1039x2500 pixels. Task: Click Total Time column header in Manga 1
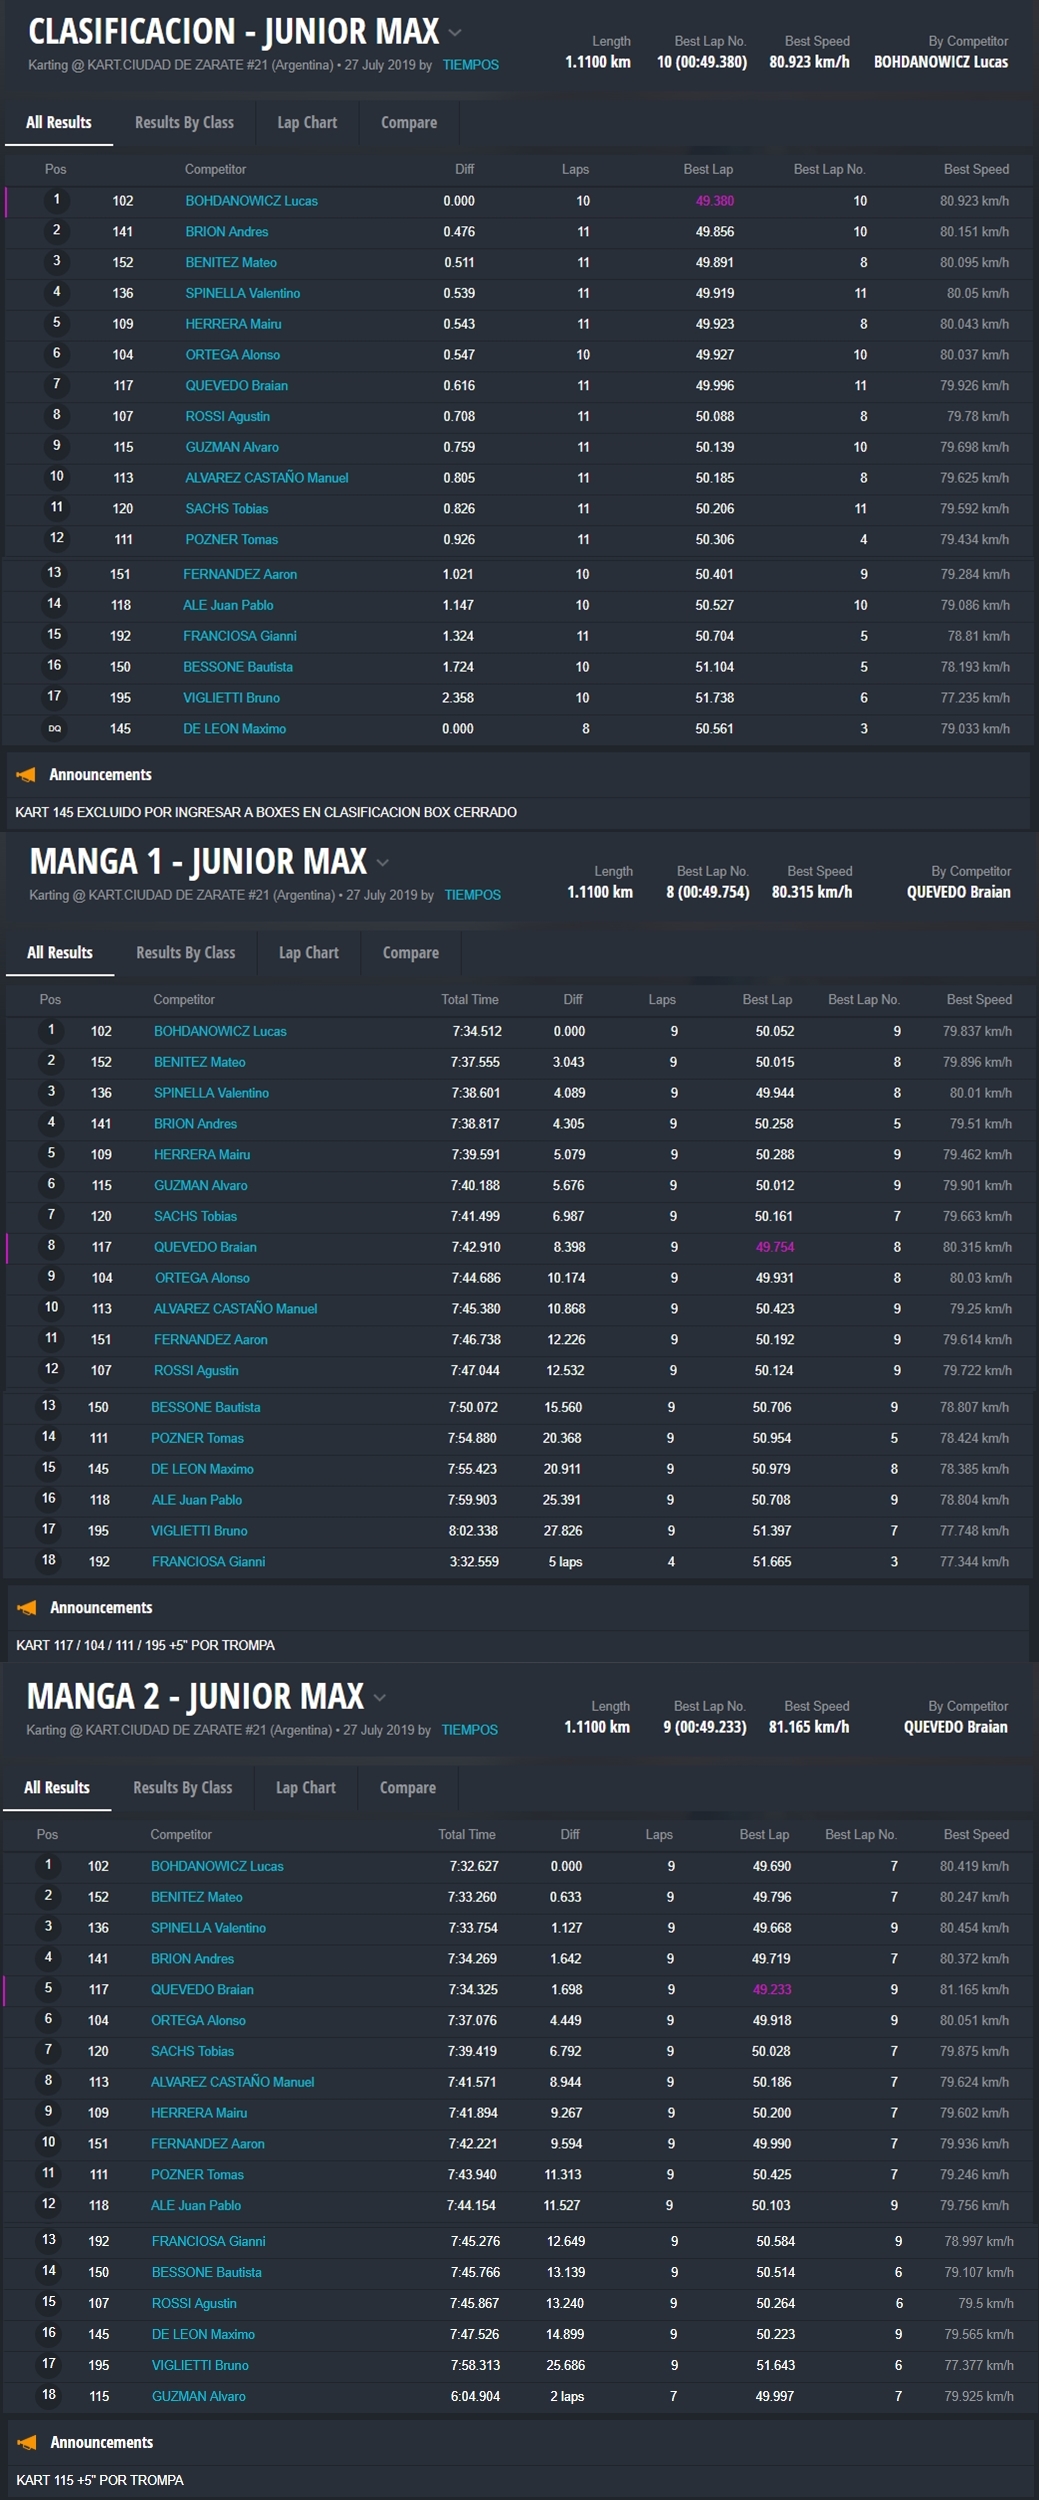[469, 1000]
